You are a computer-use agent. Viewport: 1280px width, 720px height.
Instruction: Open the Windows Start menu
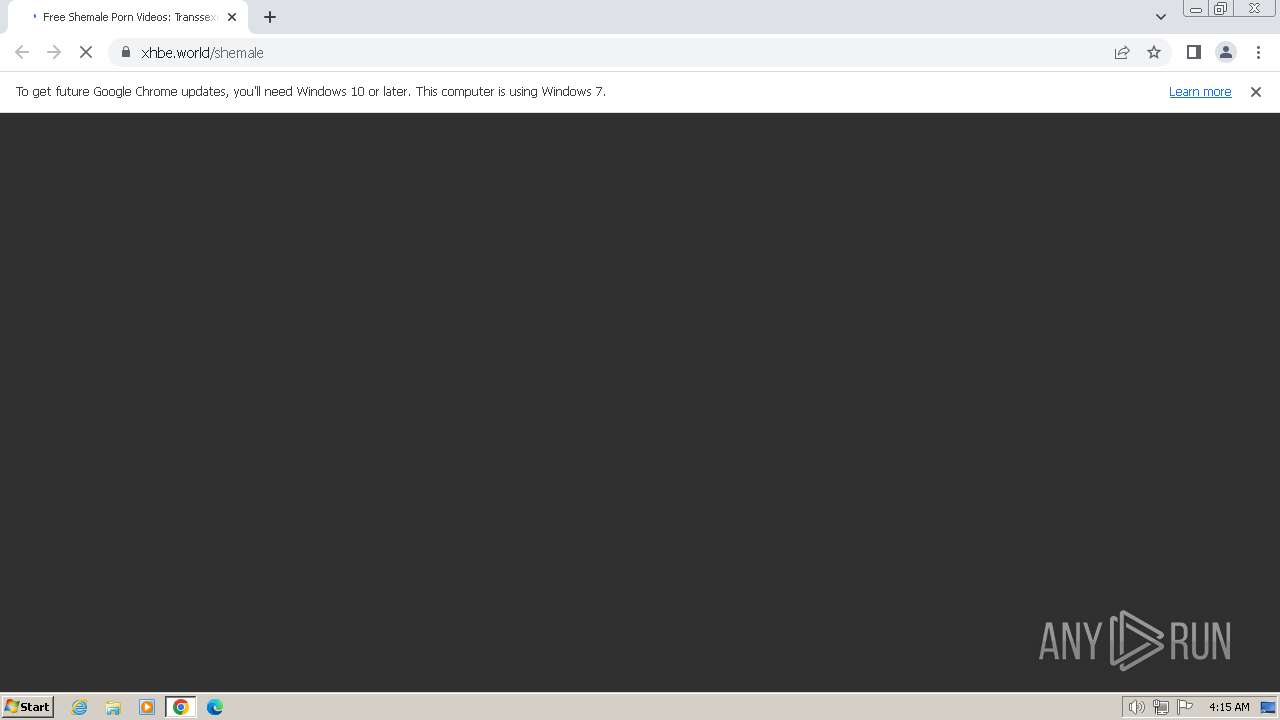coord(28,706)
